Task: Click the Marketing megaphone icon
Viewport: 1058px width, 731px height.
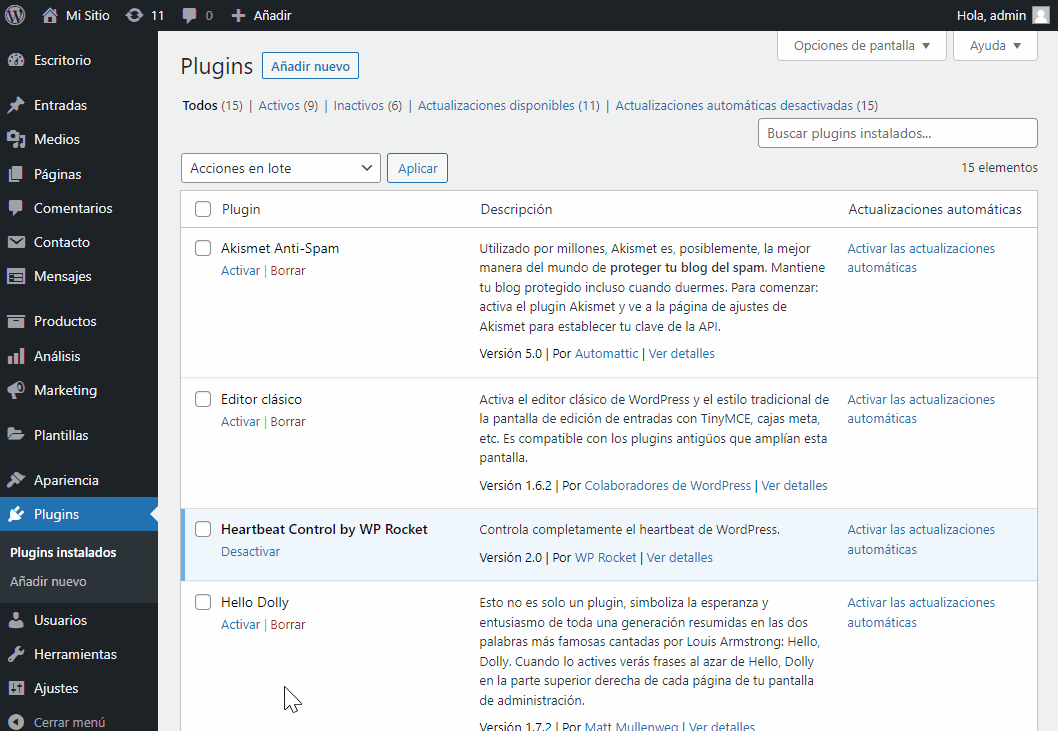Action: (16, 390)
